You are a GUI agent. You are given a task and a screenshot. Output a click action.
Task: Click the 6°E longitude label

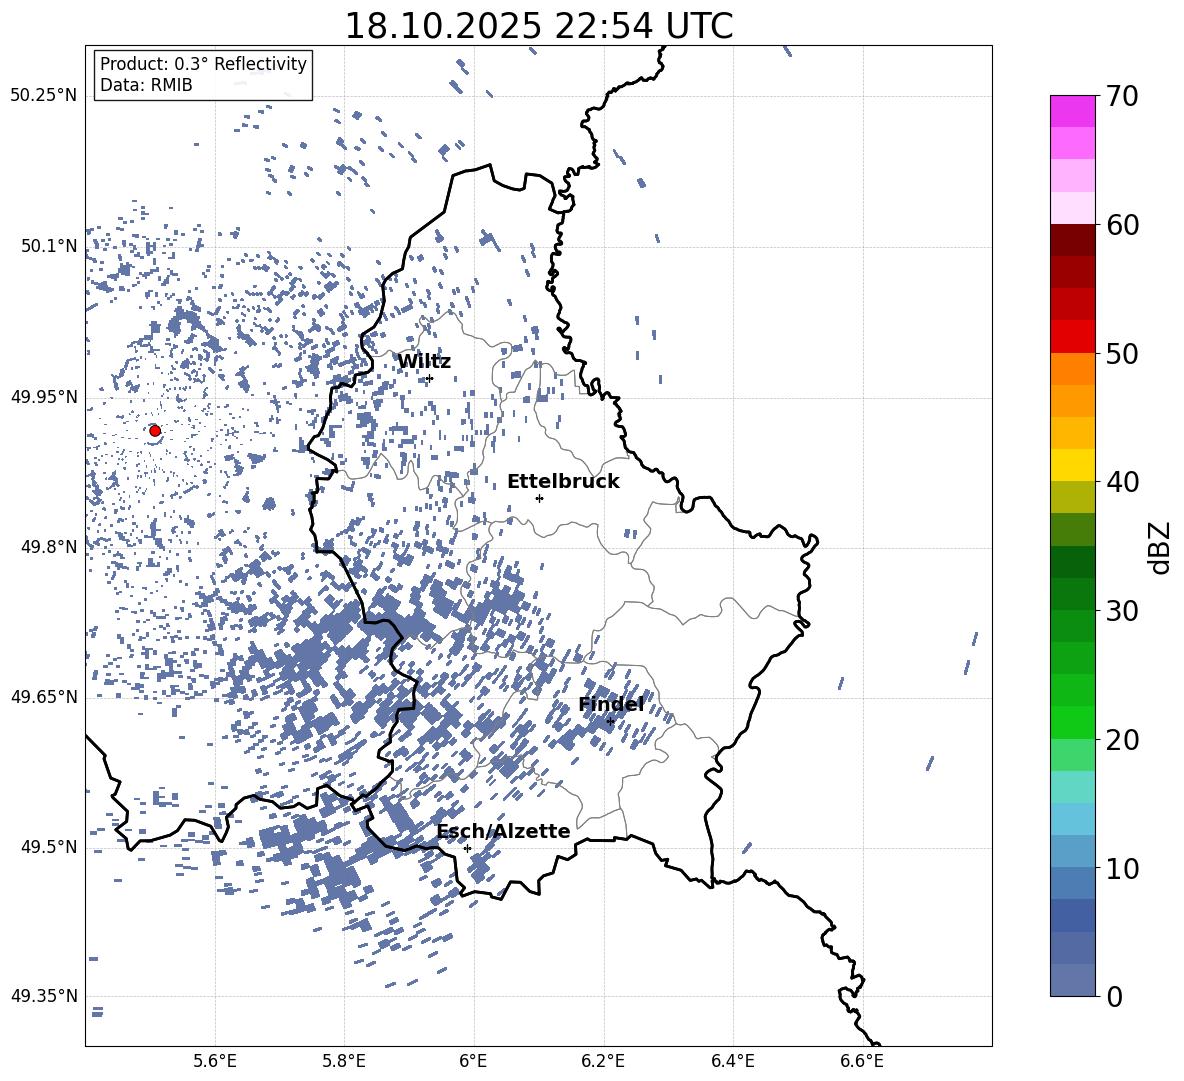(473, 1061)
